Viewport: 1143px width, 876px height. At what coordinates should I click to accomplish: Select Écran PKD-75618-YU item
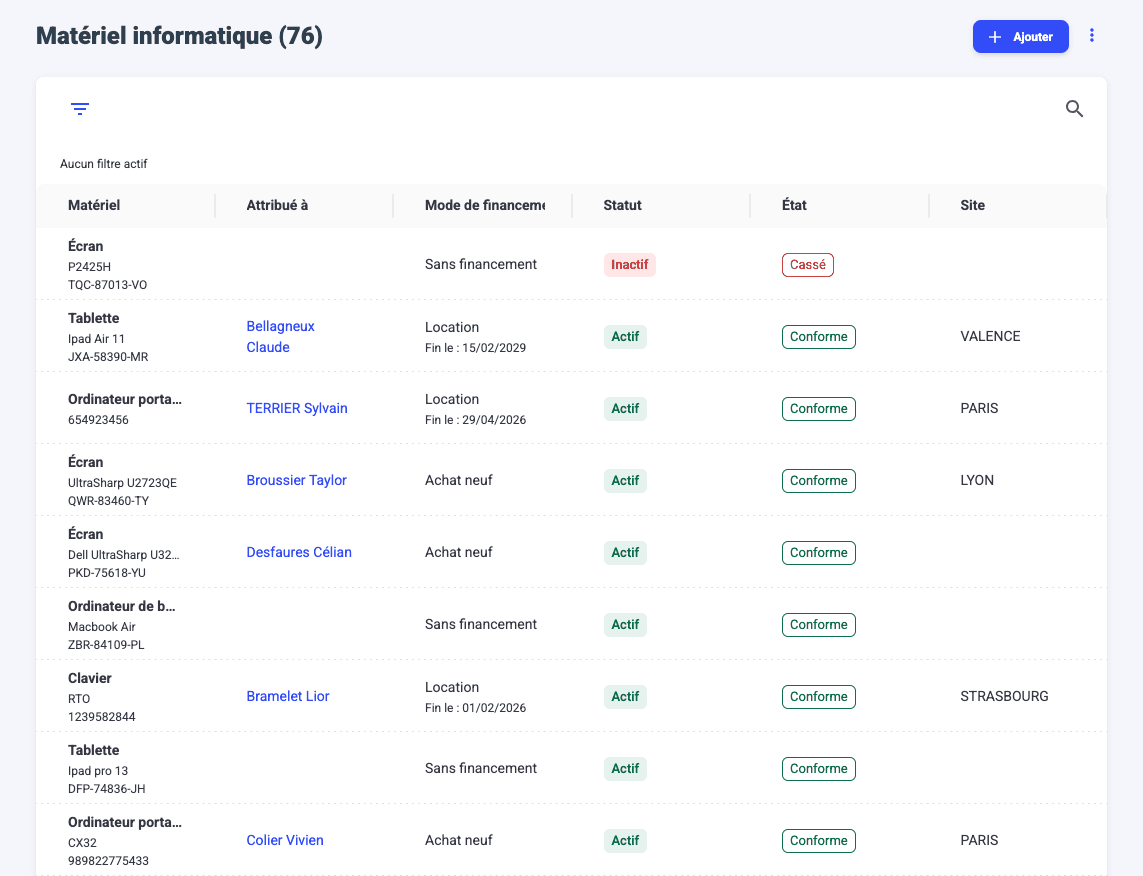124,553
